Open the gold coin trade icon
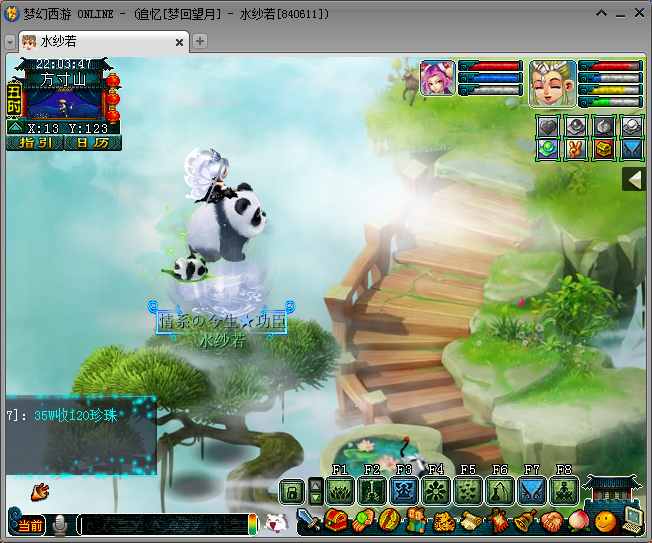The height and width of the screenshot is (543, 652). click(x=389, y=521)
